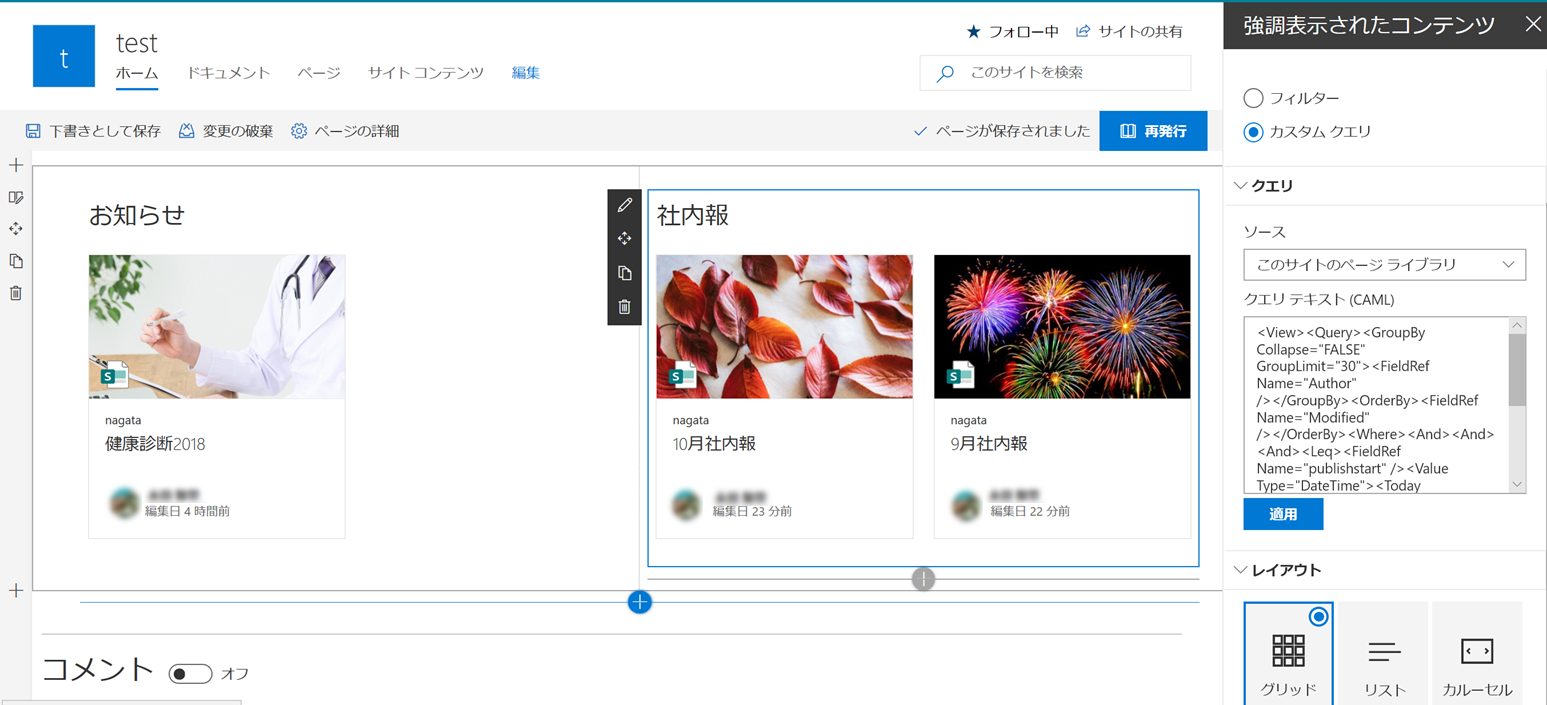Open the ドキュメント navigation tab
This screenshot has height=705, width=1547.
pyautogui.click(x=228, y=73)
